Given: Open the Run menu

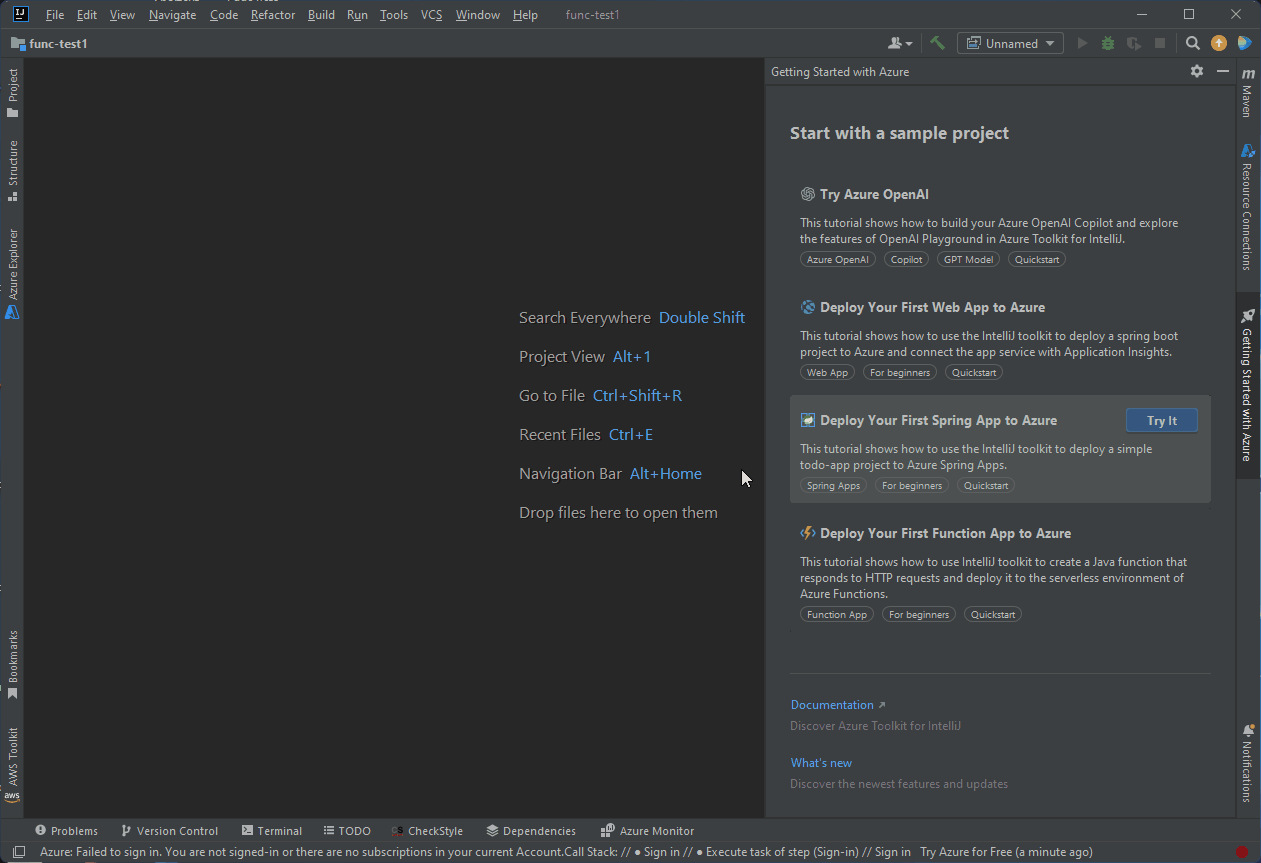Looking at the screenshot, I should 357,15.
